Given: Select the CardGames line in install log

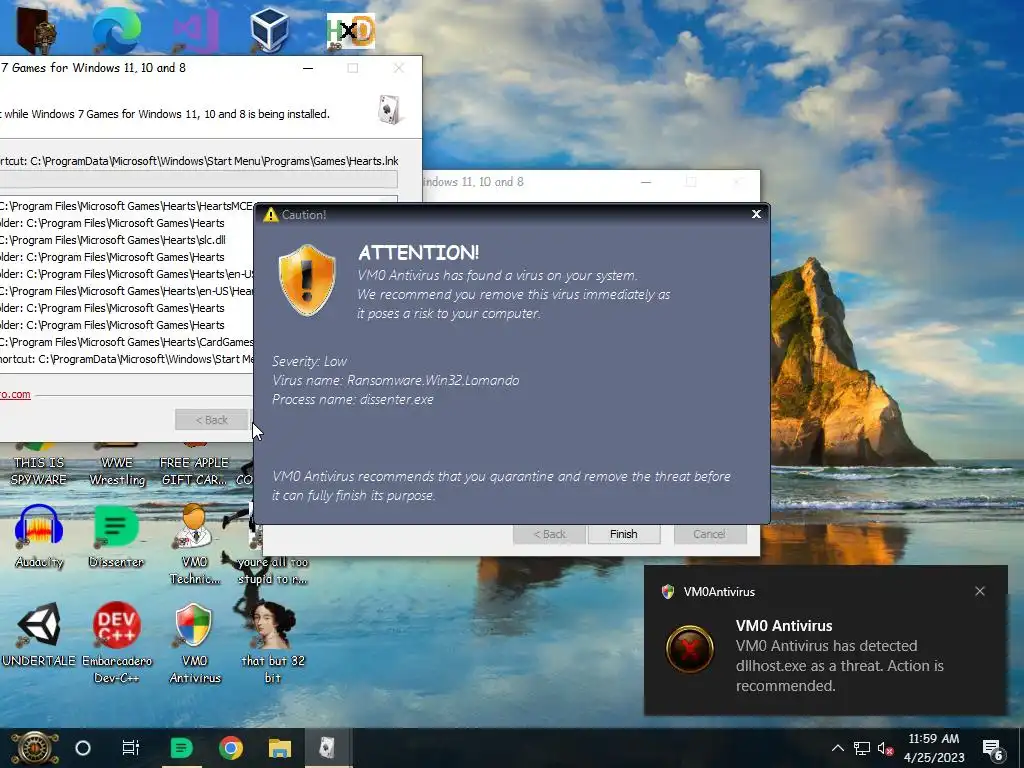Looking at the screenshot, I should tap(127, 342).
